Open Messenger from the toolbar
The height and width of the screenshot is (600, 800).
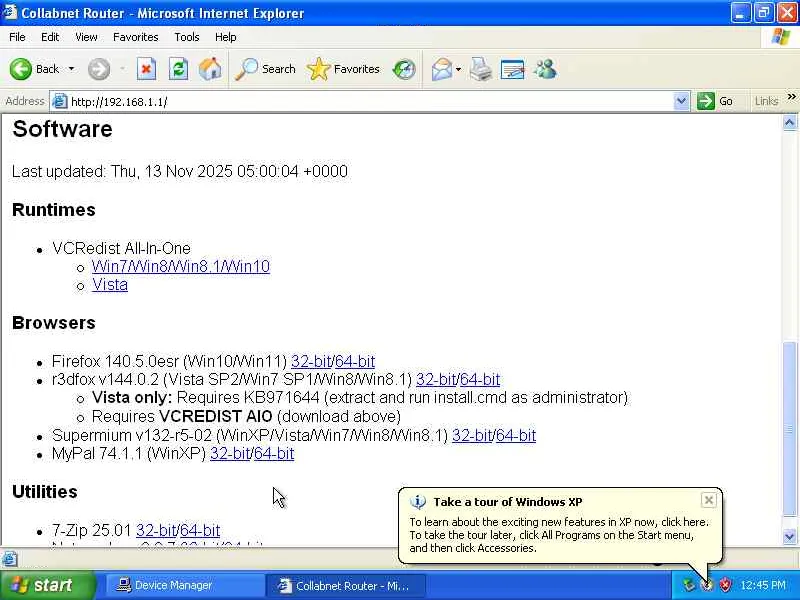[545, 69]
